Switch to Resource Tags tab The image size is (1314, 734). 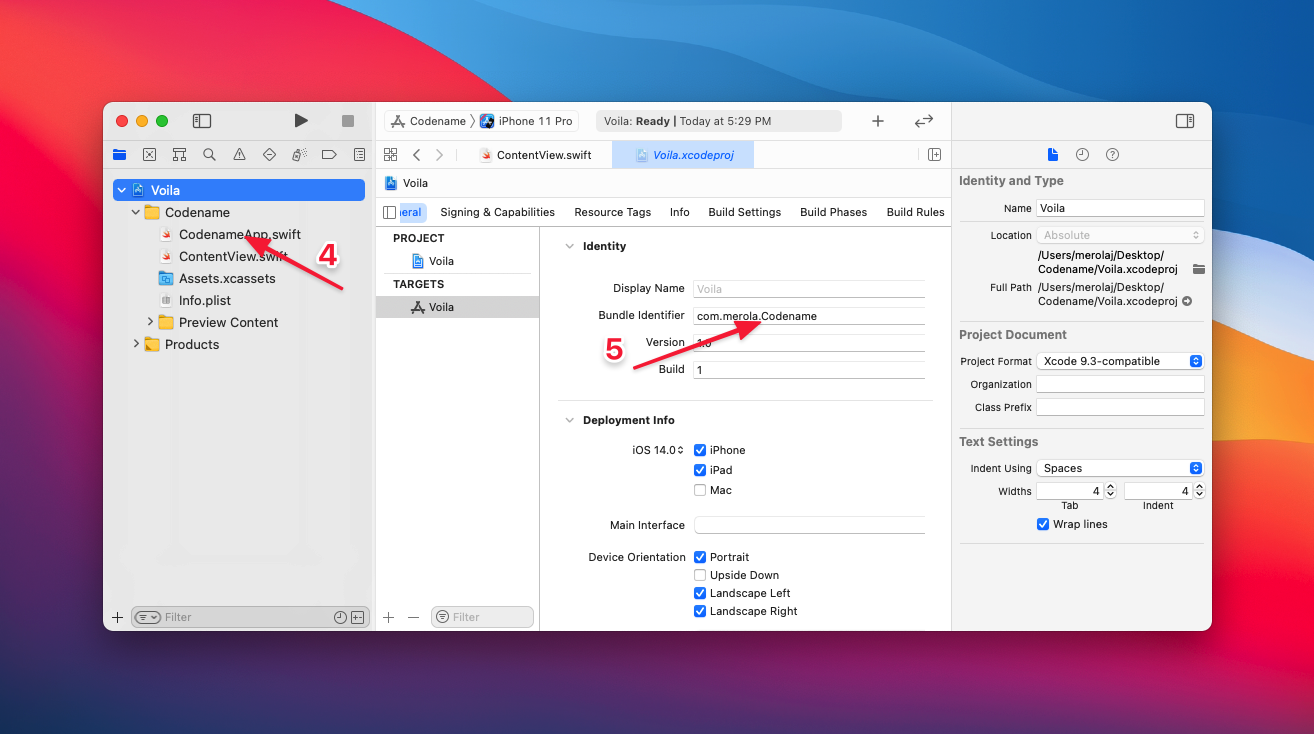612,212
